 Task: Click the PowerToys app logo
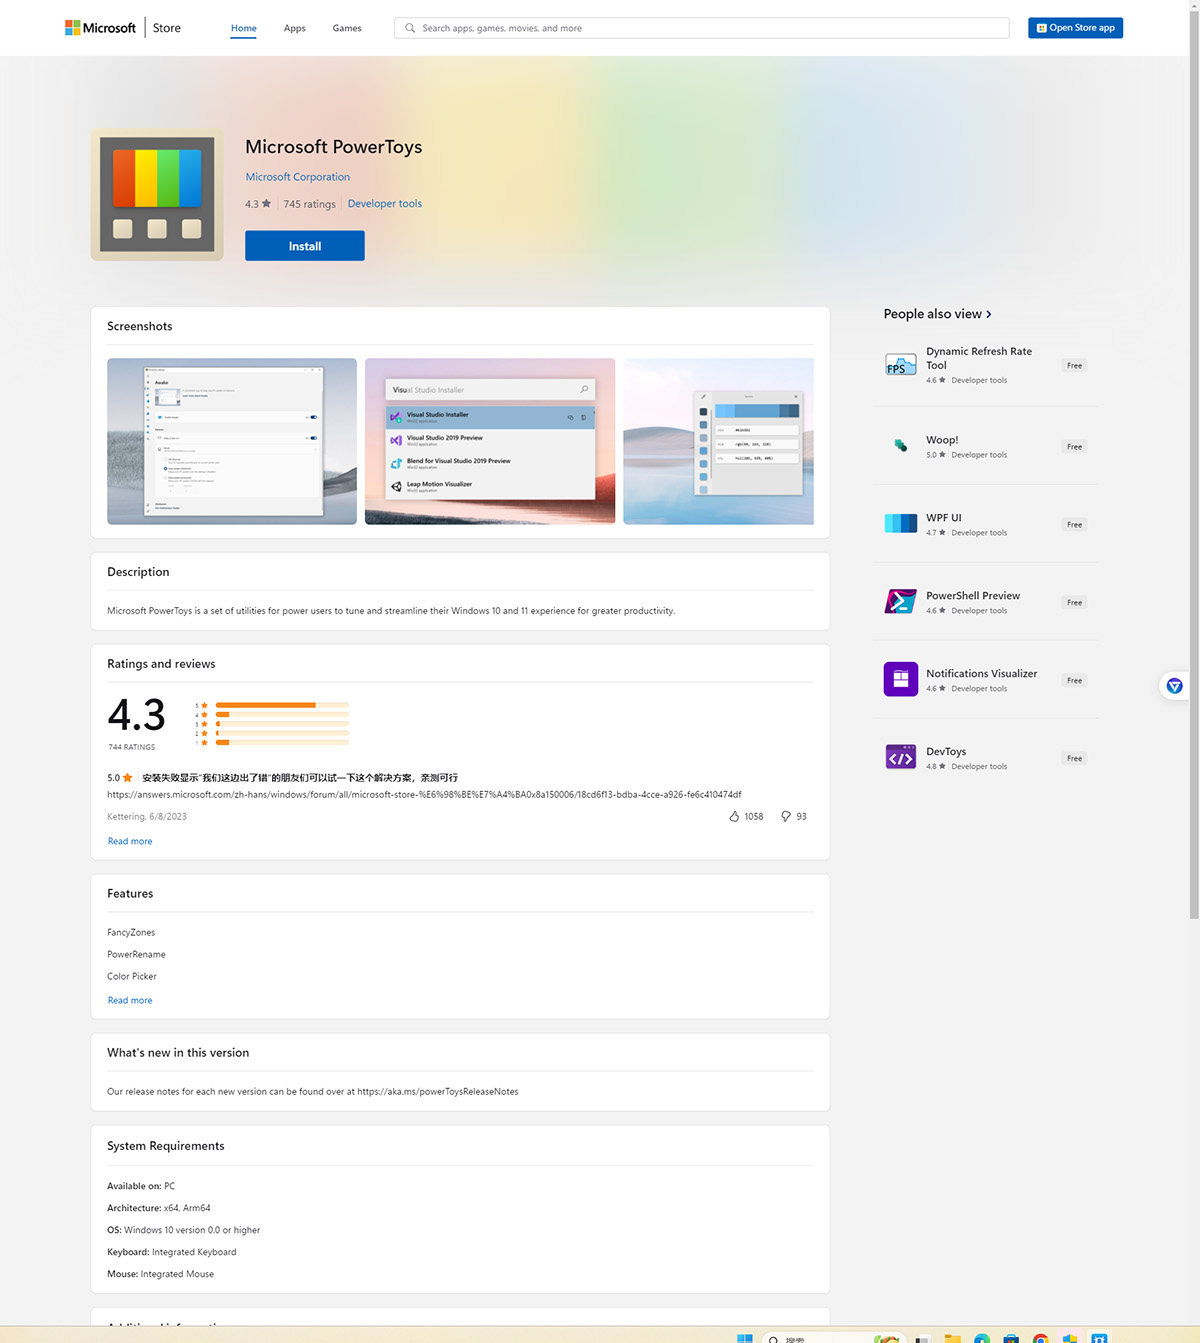(157, 194)
